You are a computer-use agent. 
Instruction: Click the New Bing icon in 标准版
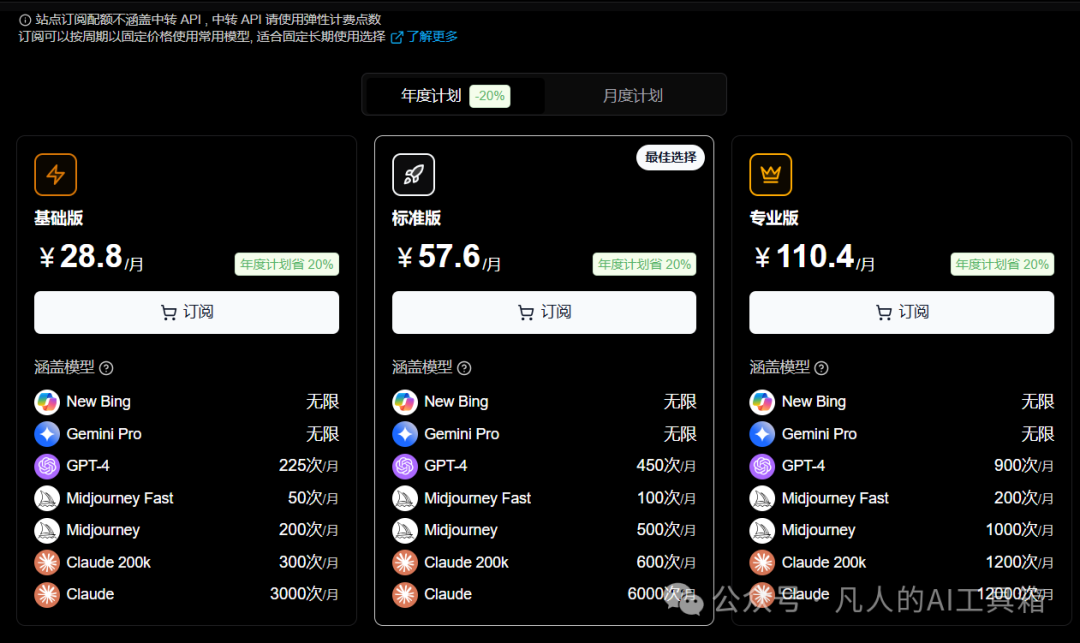coord(405,401)
